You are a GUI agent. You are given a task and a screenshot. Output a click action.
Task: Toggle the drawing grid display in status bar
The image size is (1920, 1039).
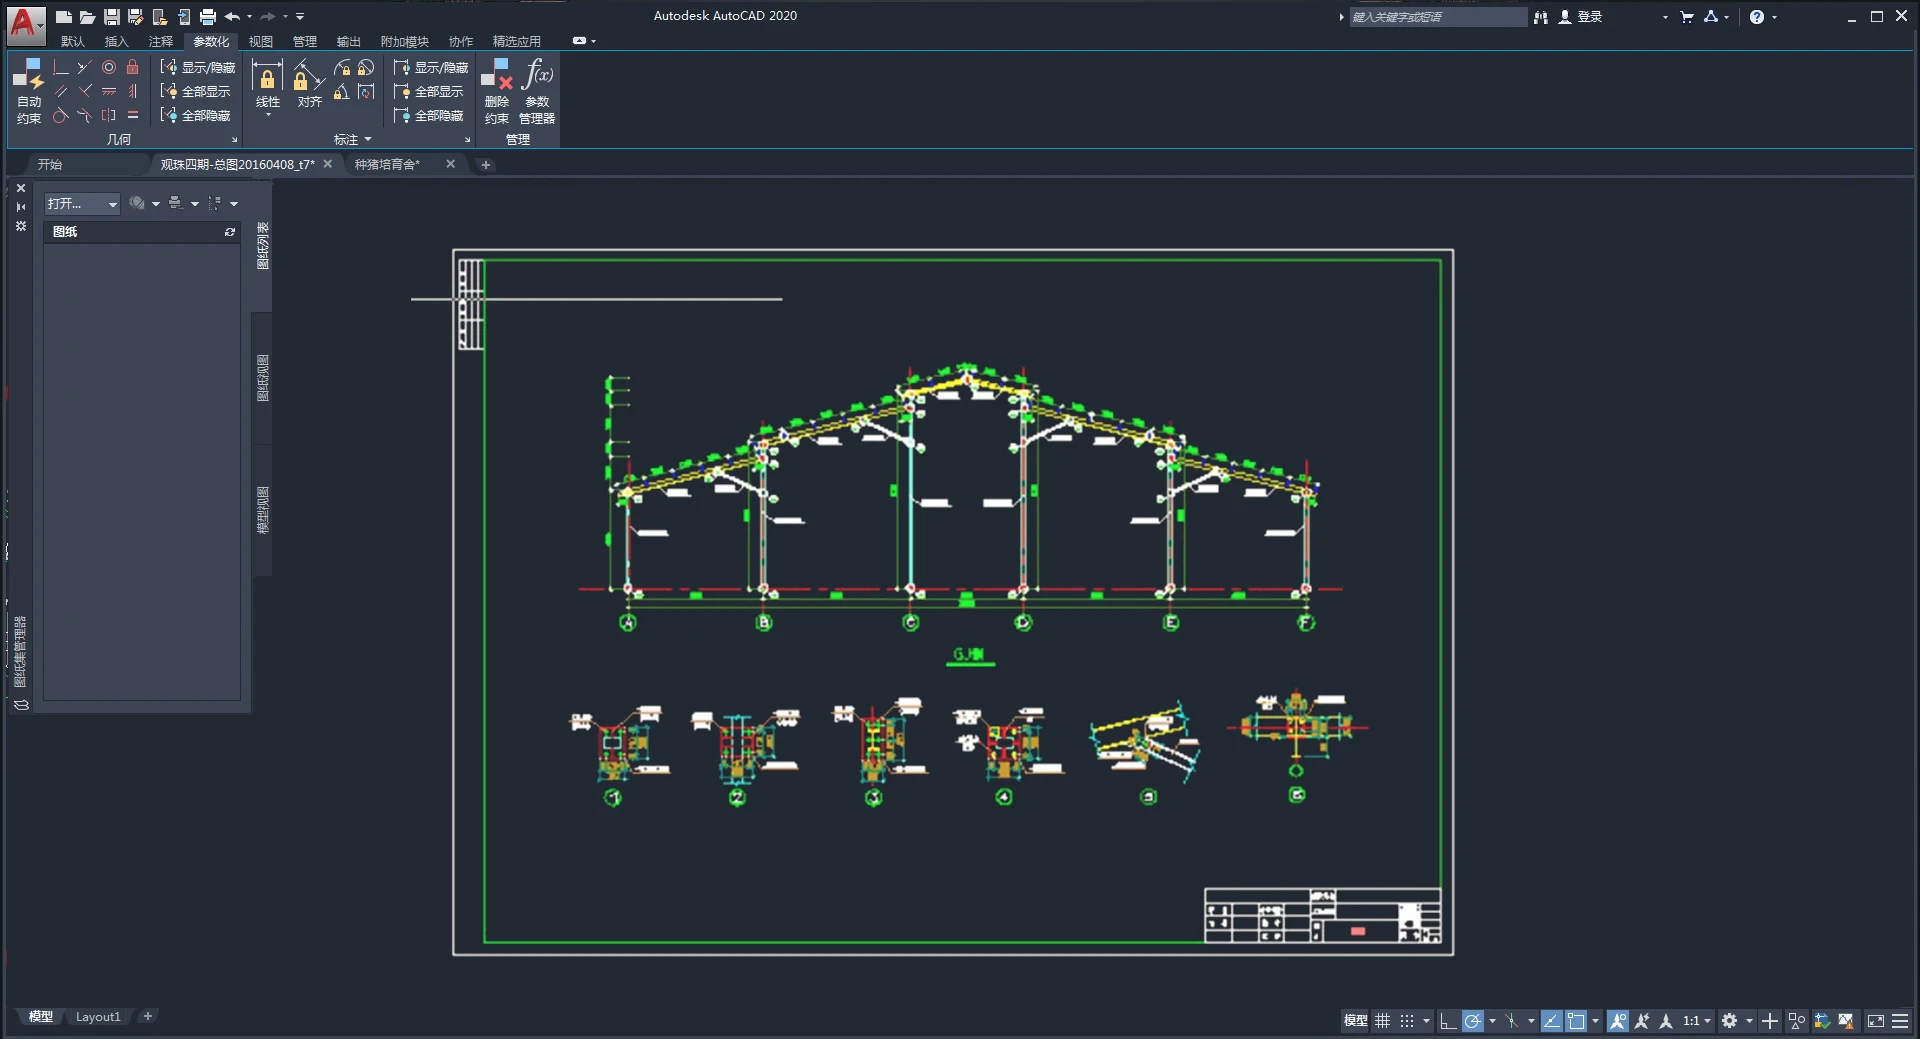(1382, 1021)
